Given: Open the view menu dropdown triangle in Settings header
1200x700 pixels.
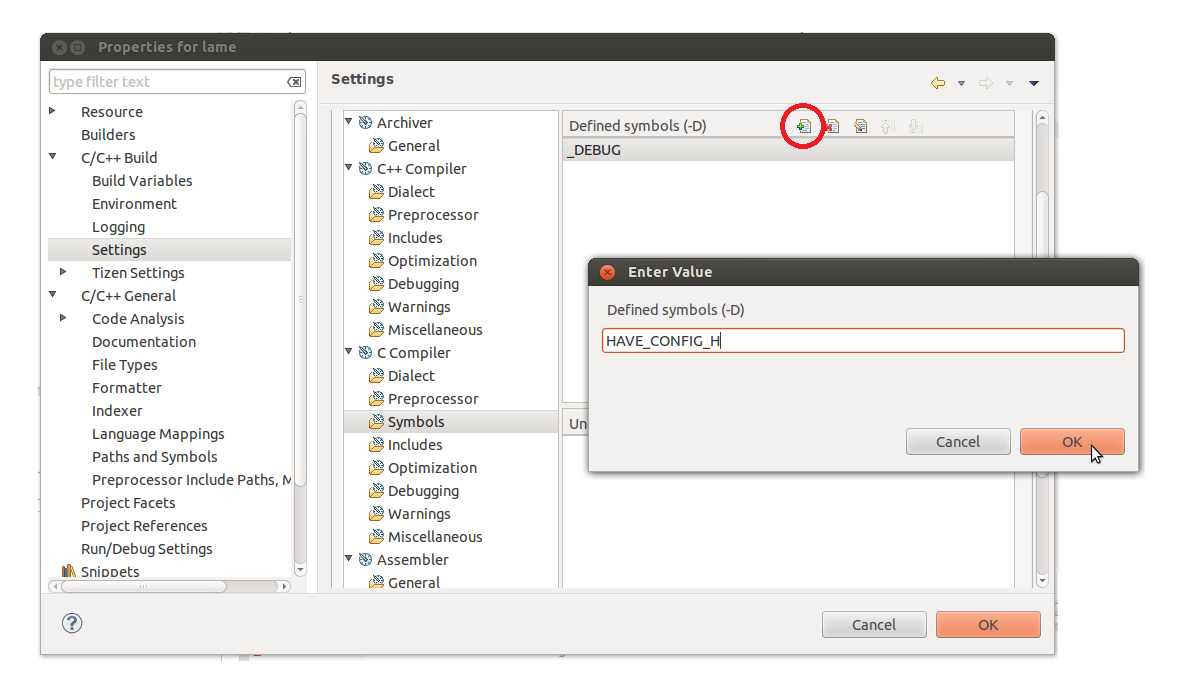Looking at the screenshot, I should (x=1034, y=83).
